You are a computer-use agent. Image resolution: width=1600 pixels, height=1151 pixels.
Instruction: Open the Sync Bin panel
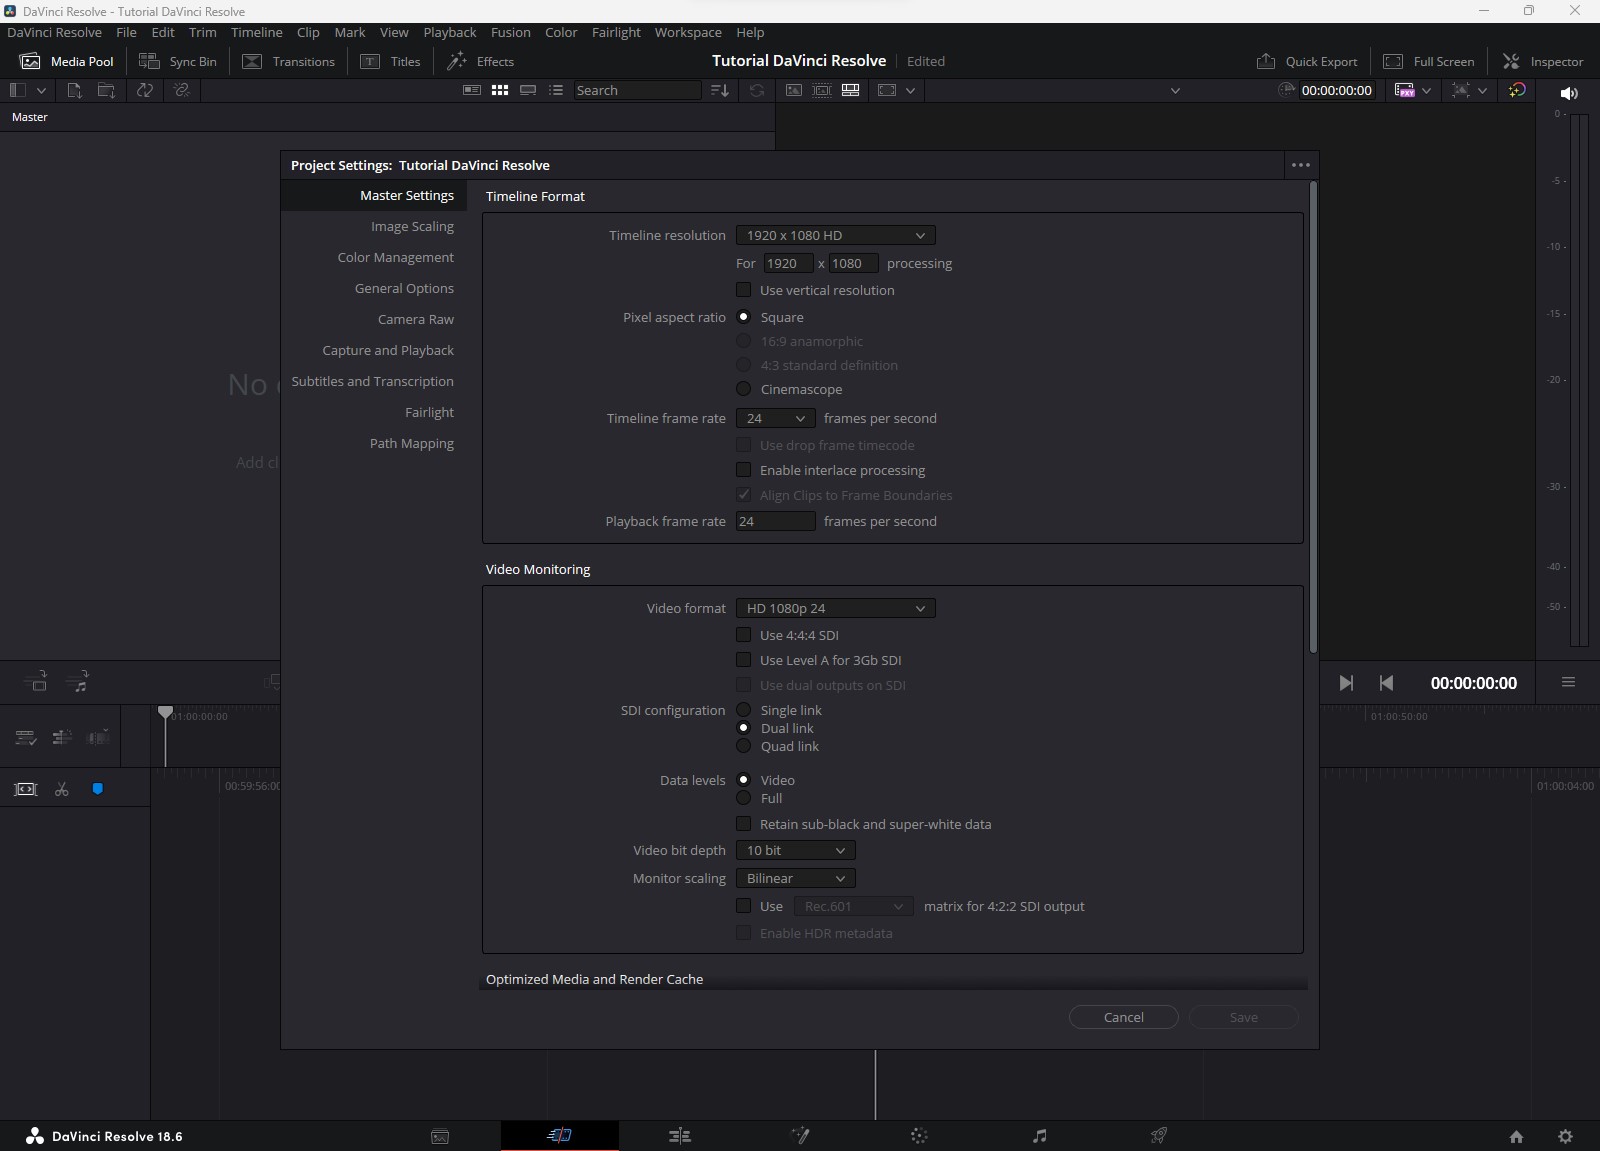[178, 61]
